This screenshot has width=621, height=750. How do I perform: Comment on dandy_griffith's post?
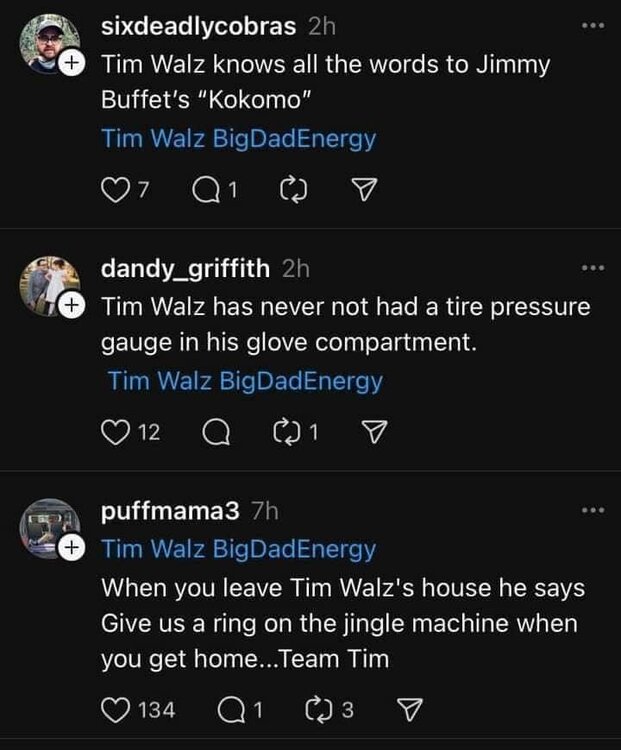(x=212, y=432)
